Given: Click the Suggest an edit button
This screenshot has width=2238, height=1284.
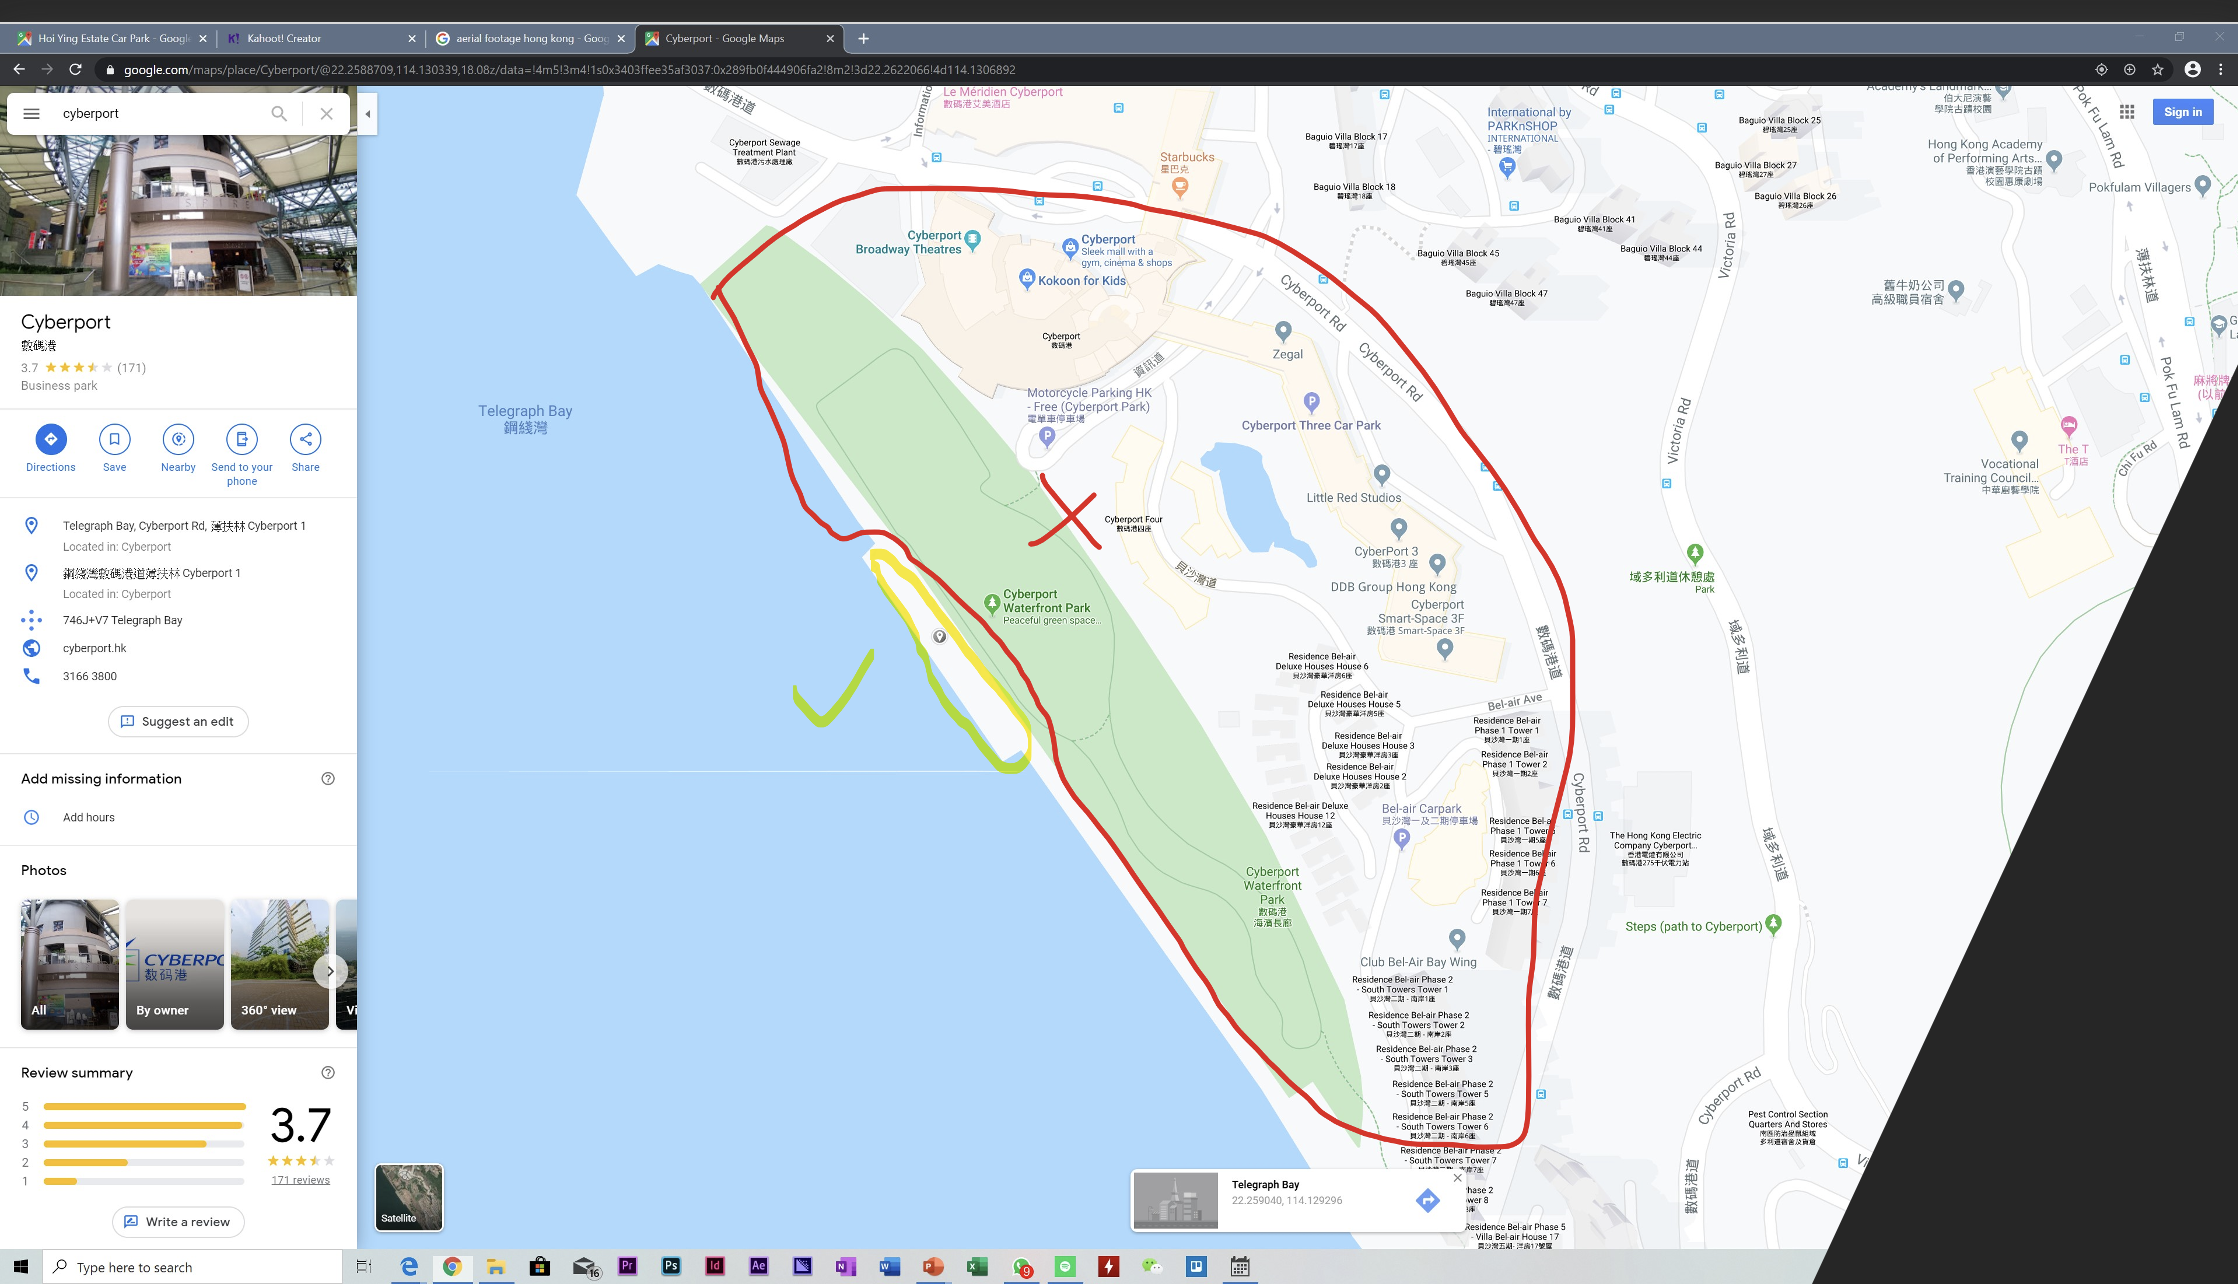Looking at the screenshot, I should 178,721.
